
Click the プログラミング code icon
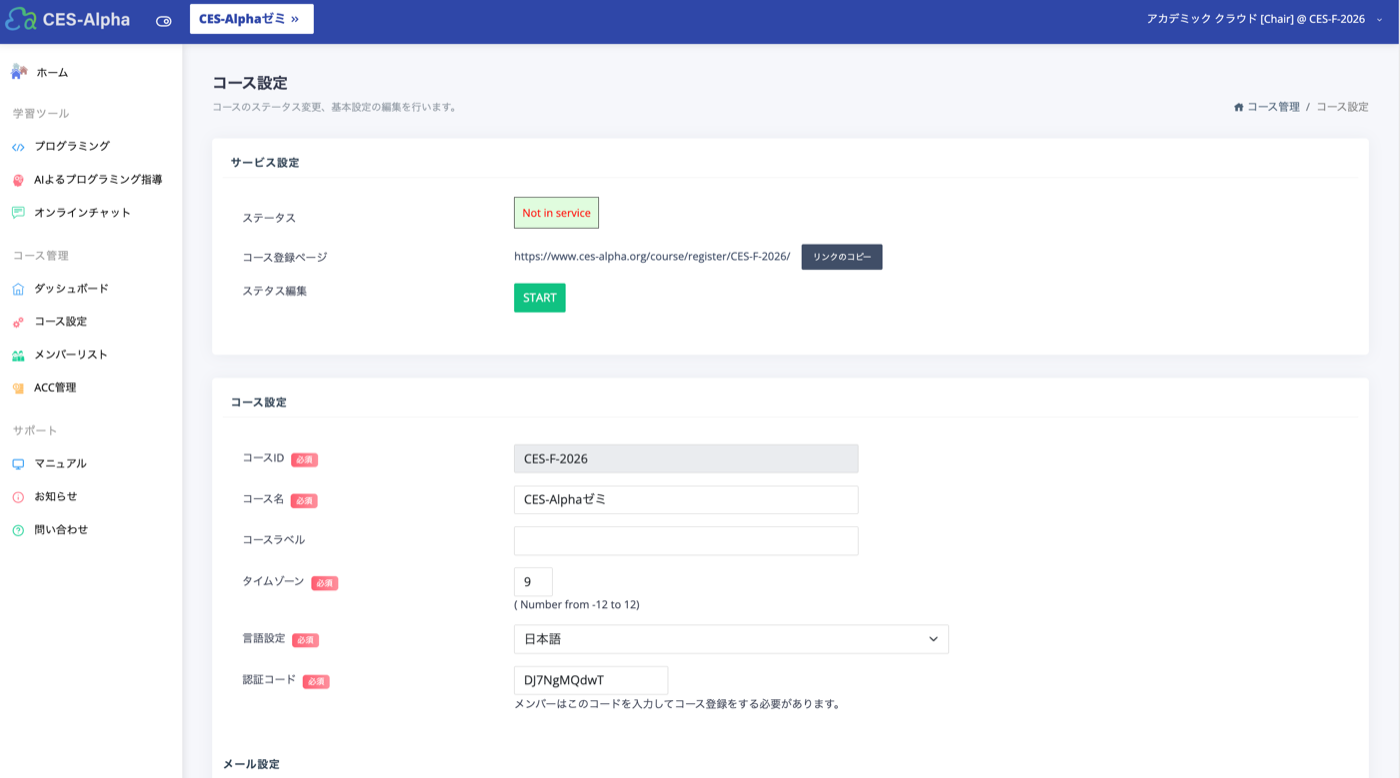click(18, 147)
